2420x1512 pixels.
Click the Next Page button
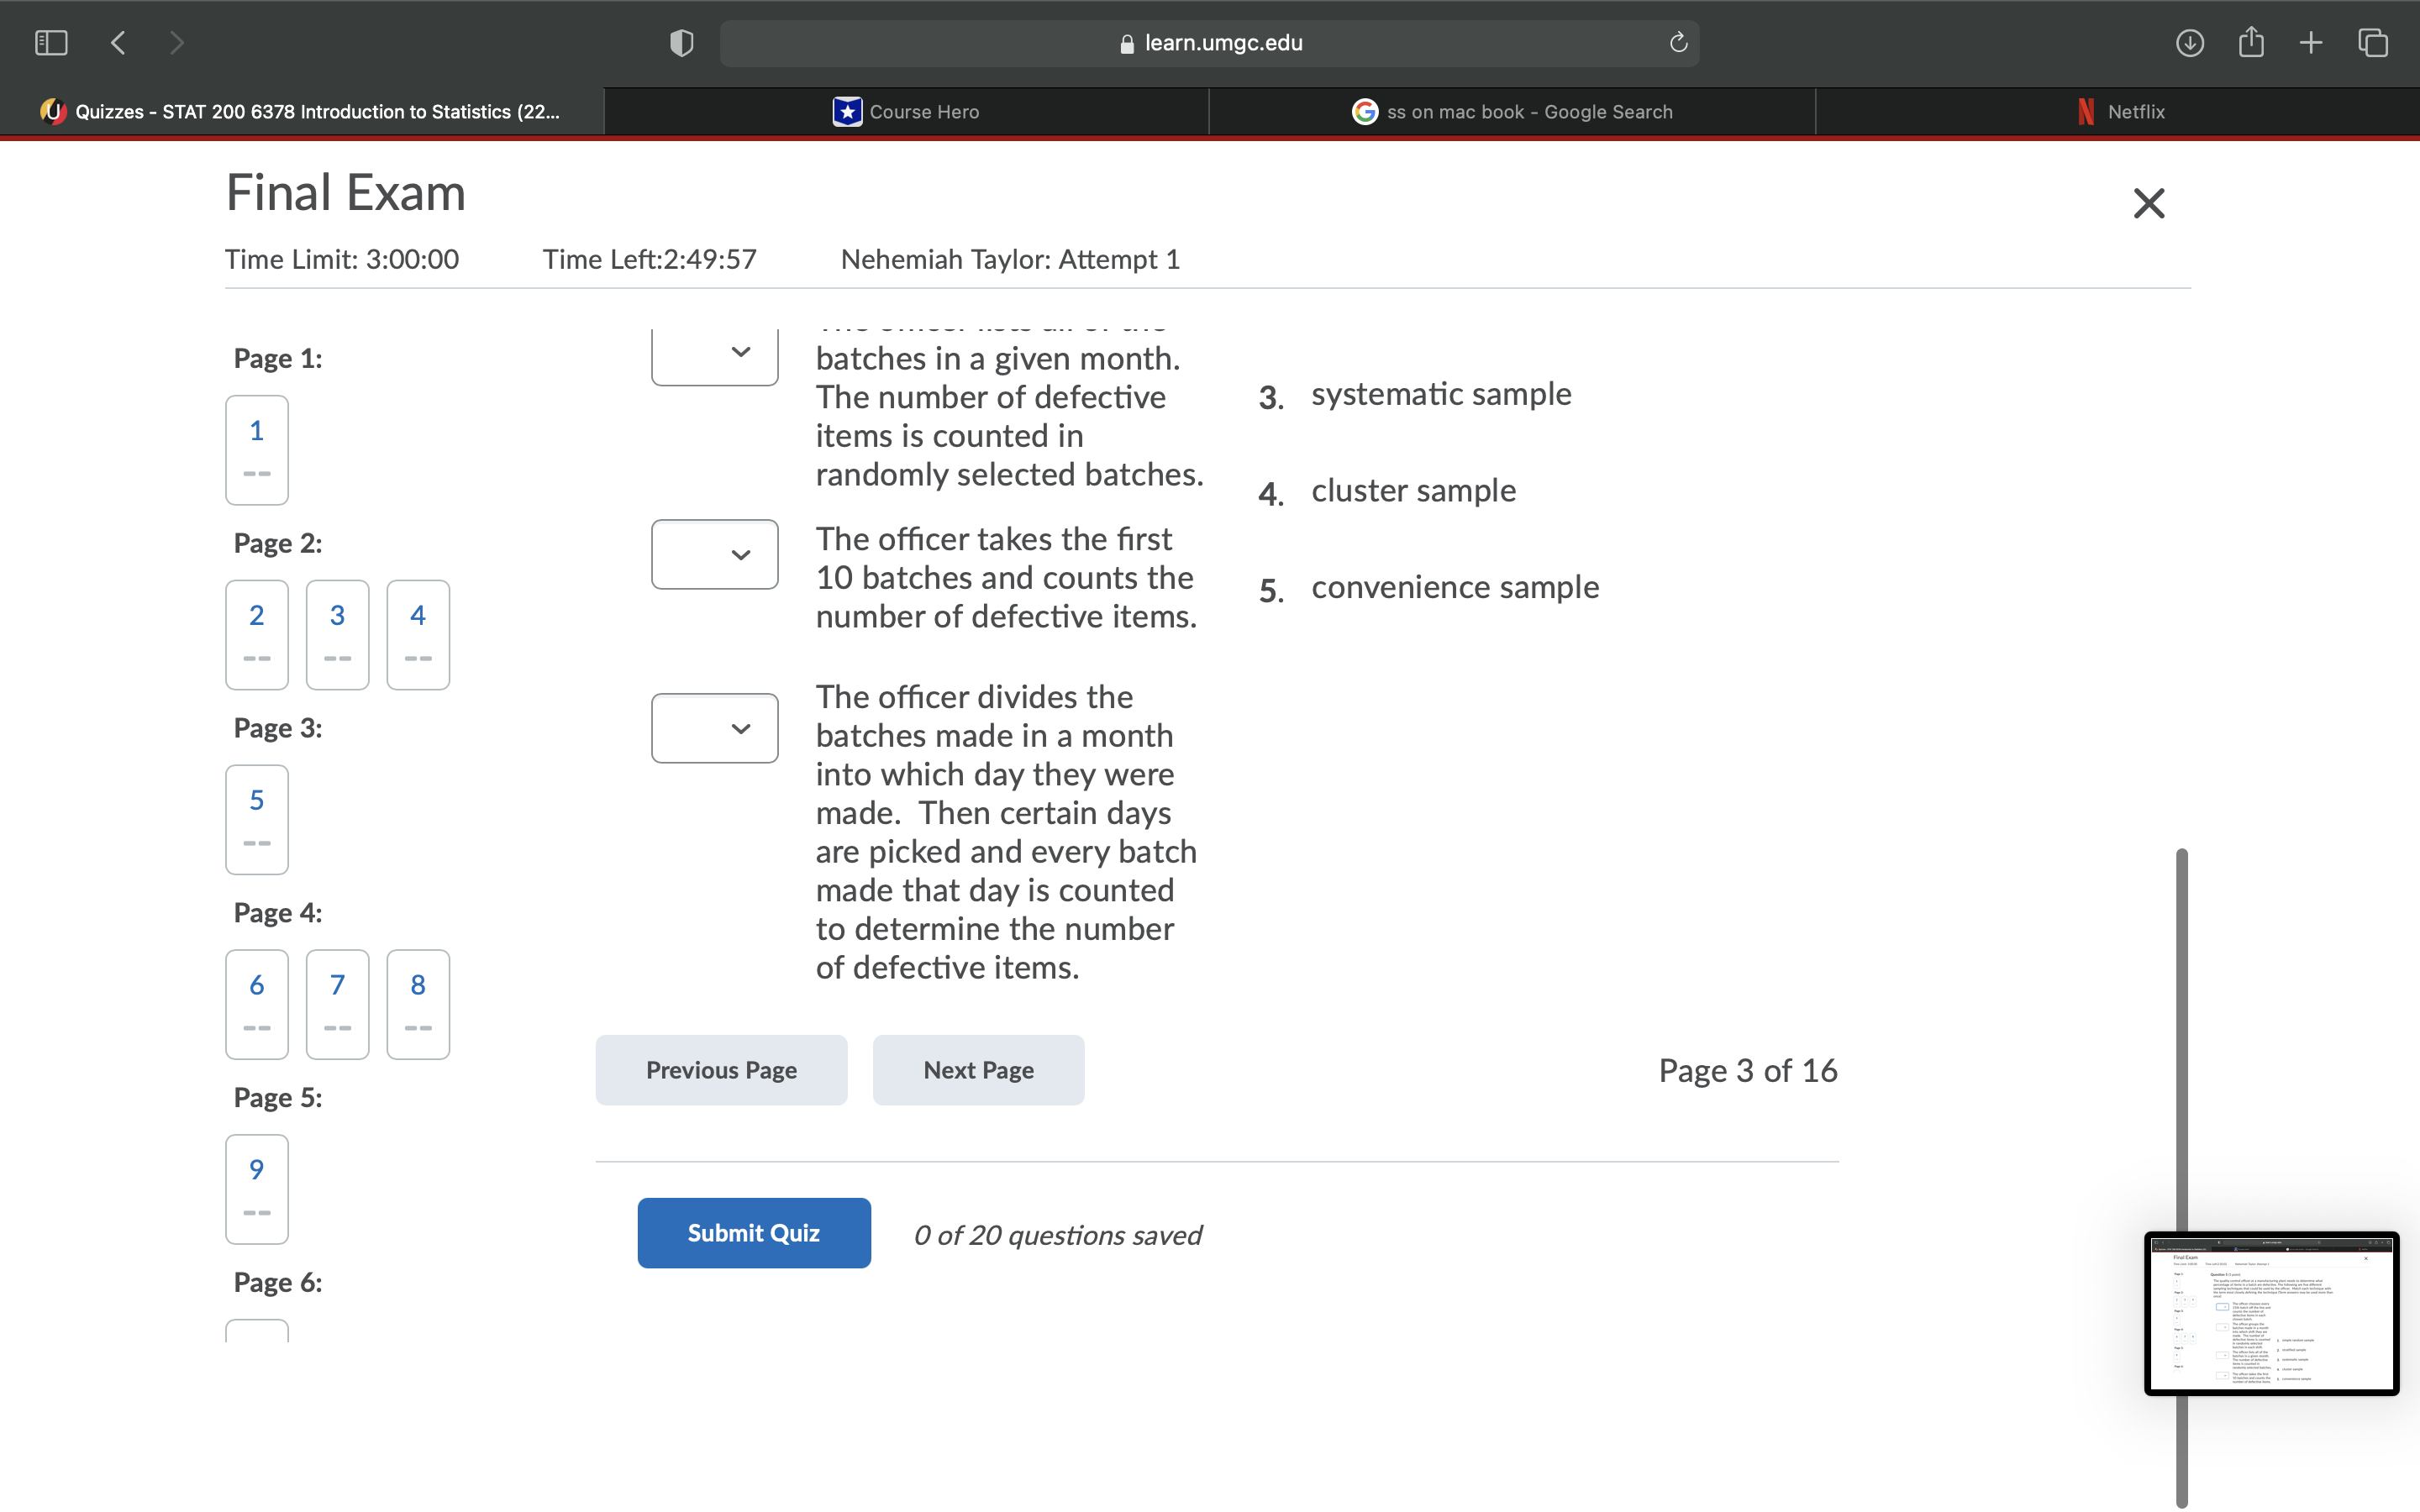pyautogui.click(x=978, y=1070)
